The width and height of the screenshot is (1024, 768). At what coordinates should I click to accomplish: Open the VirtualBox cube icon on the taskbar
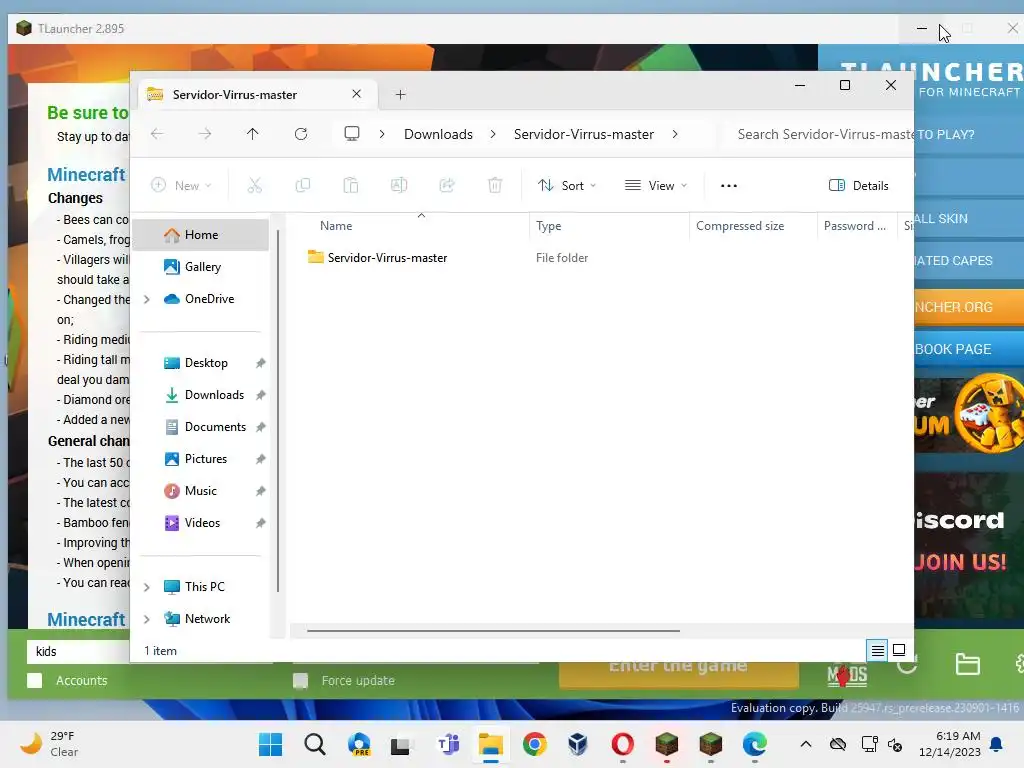[x=578, y=744]
